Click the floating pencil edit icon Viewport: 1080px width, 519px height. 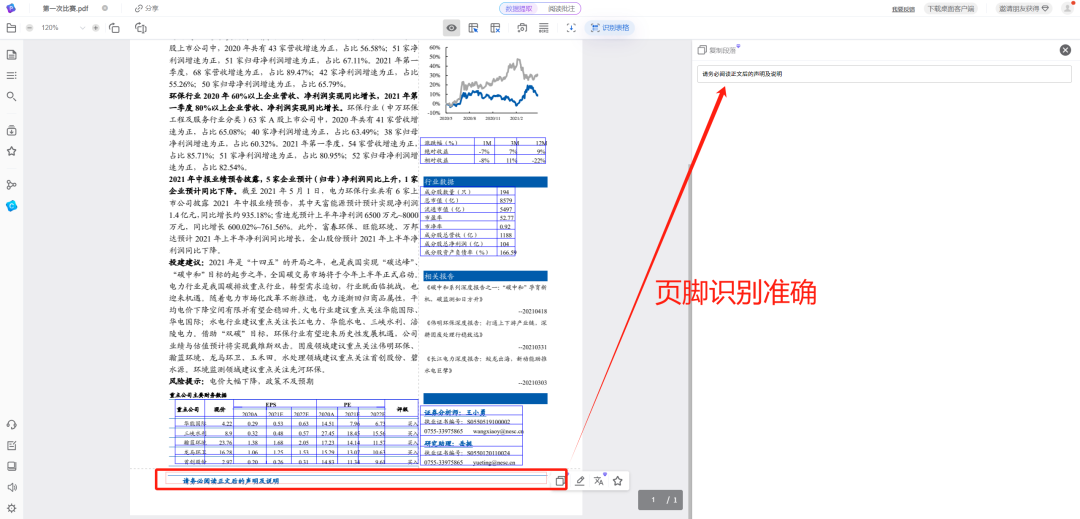click(580, 480)
